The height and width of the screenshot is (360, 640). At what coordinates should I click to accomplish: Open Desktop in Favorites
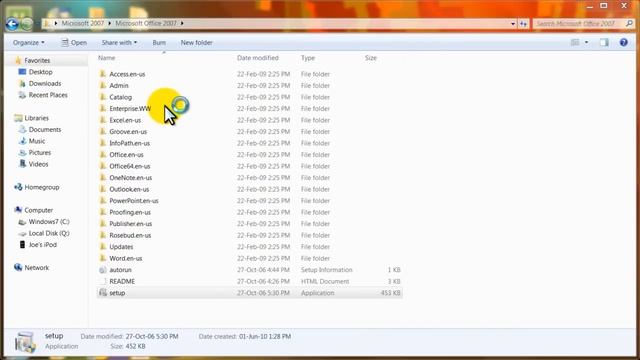pos(40,72)
